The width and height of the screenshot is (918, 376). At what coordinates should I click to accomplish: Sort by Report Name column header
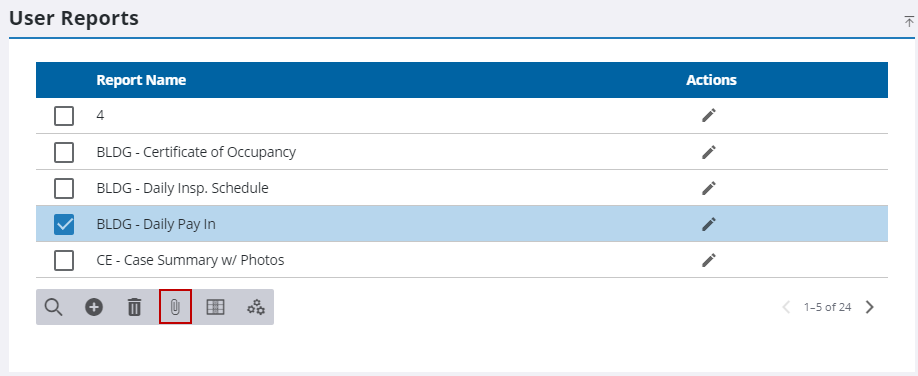point(141,80)
